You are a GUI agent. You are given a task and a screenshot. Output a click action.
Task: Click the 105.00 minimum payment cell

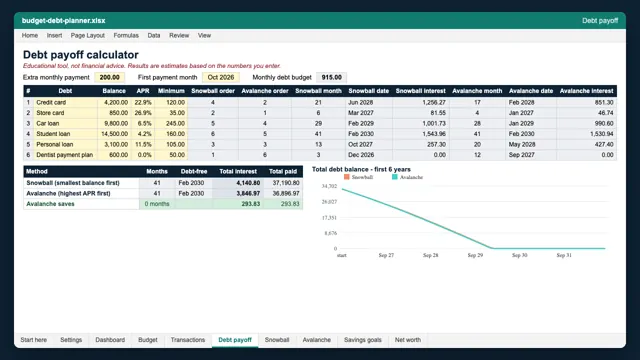click(x=171, y=144)
